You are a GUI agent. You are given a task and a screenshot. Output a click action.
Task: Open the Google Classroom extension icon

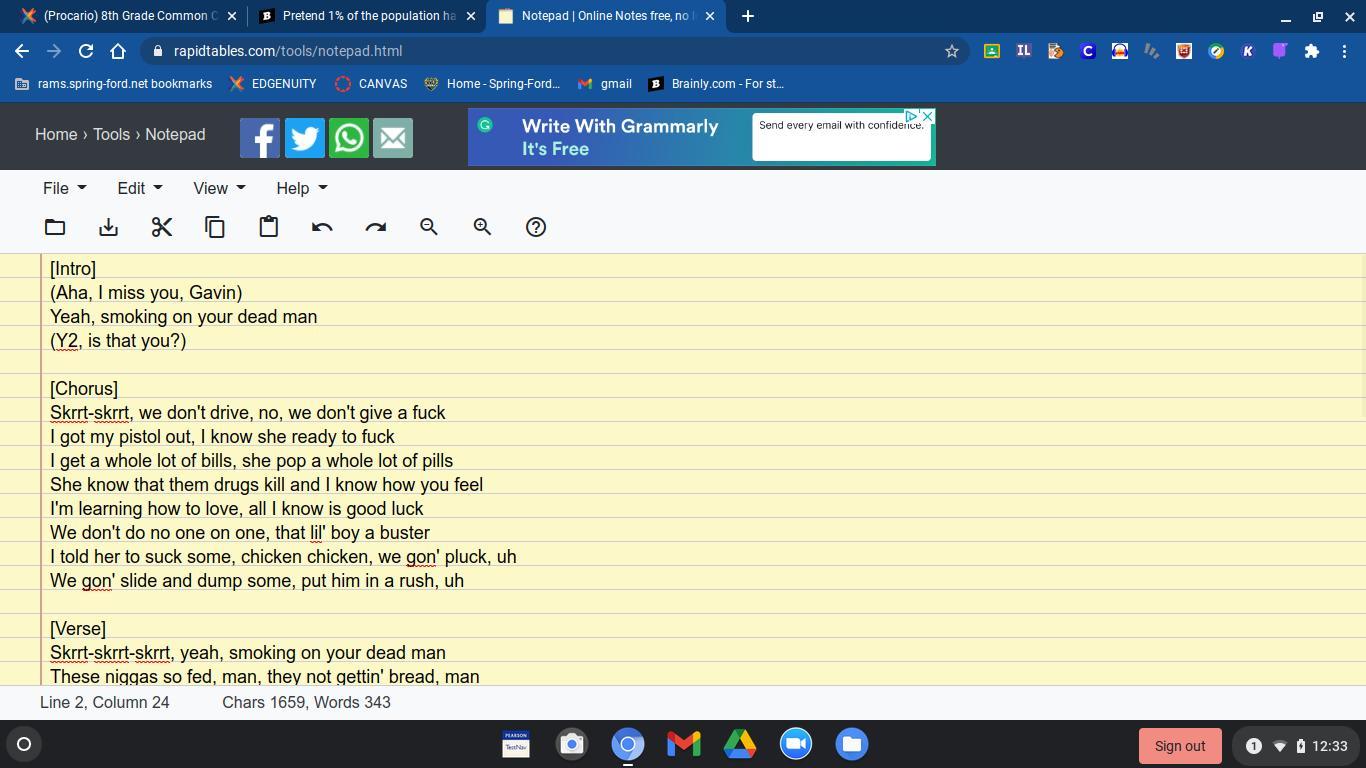tap(992, 51)
